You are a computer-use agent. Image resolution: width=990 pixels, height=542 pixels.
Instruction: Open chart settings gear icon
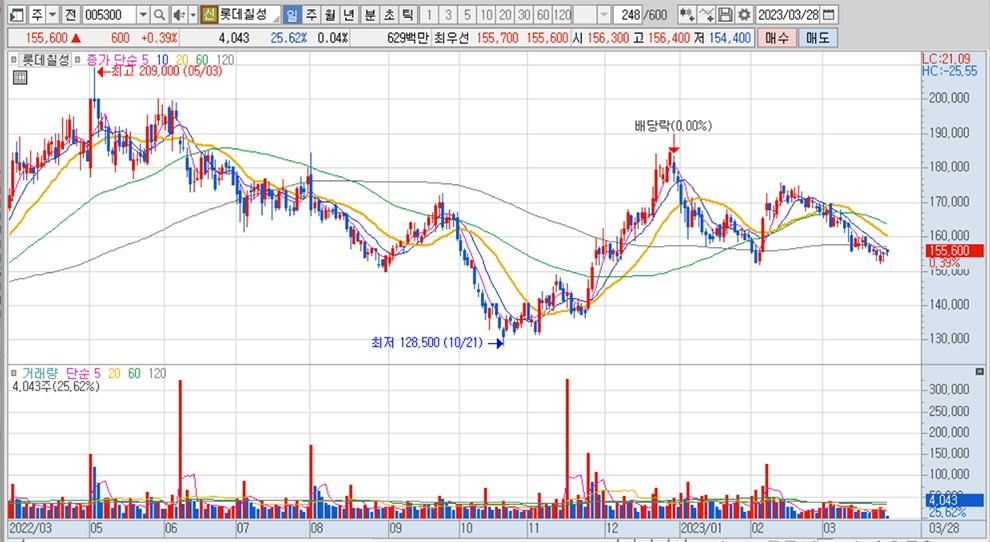pos(744,15)
